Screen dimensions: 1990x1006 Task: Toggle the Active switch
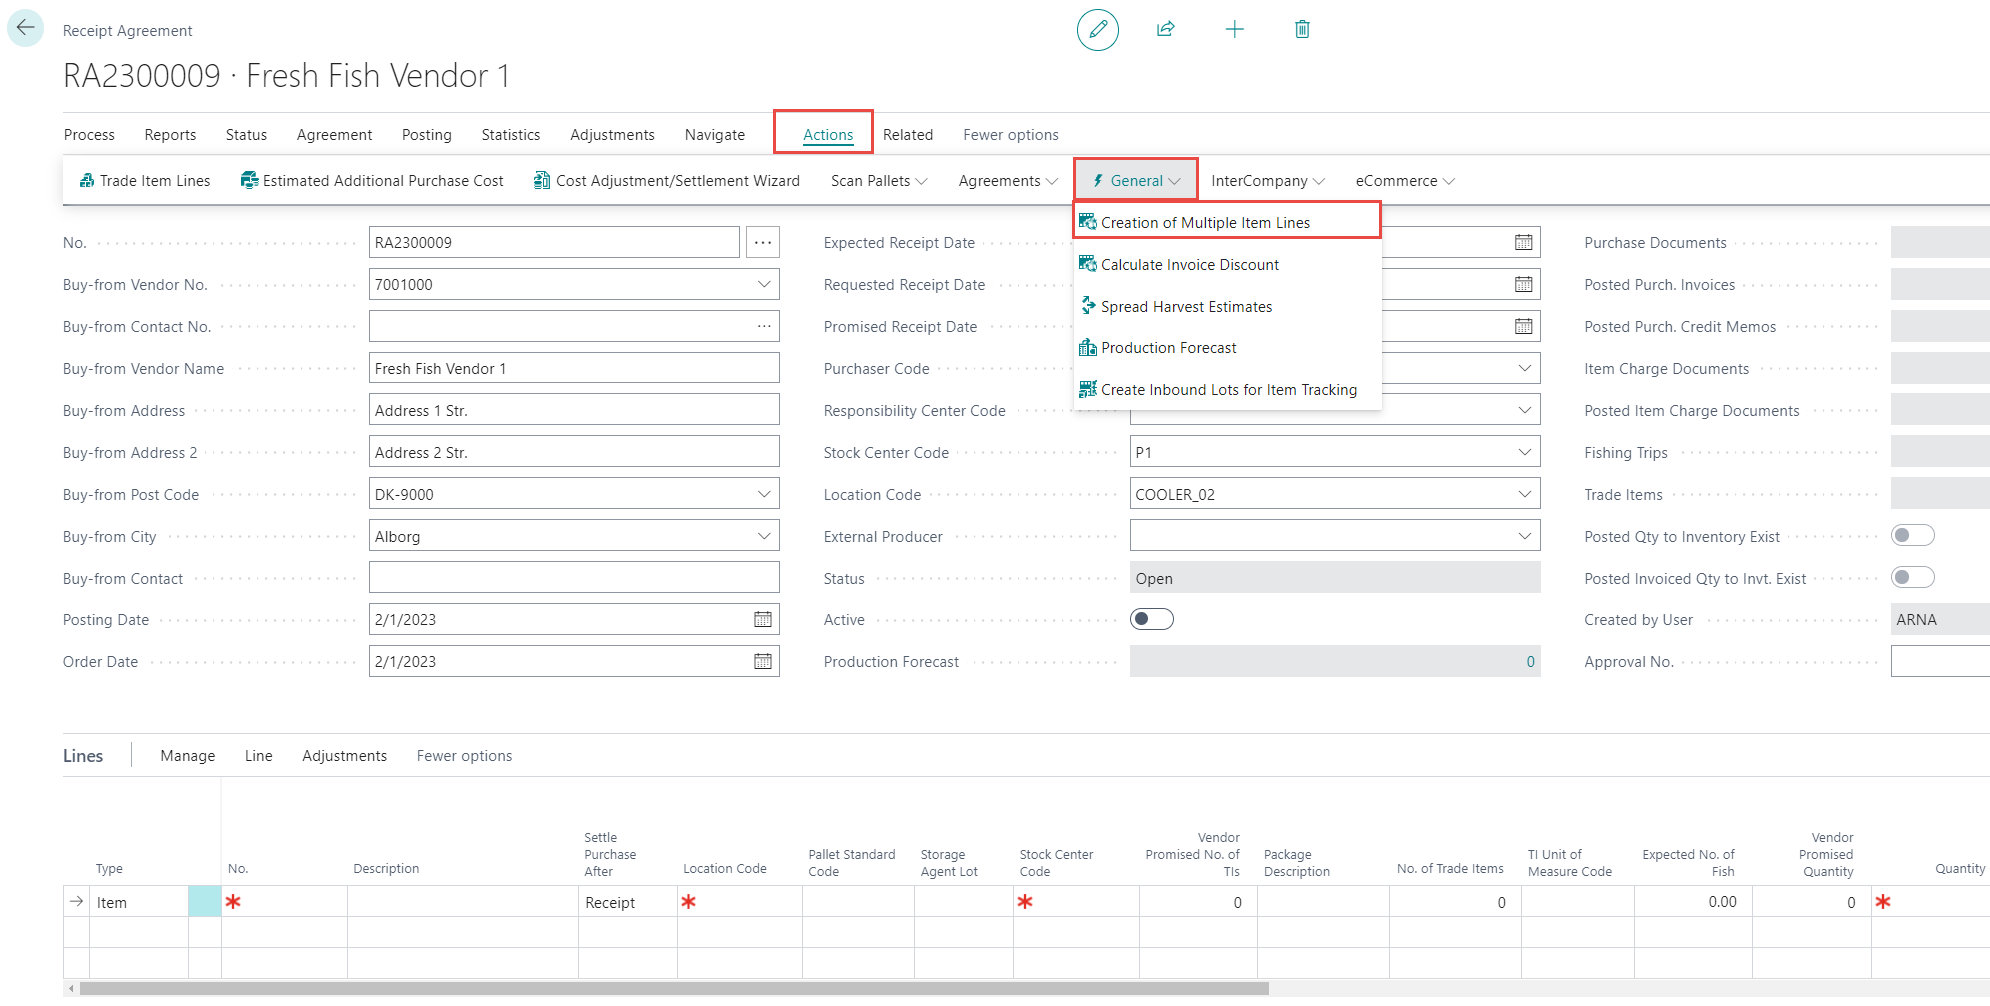pos(1151,620)
